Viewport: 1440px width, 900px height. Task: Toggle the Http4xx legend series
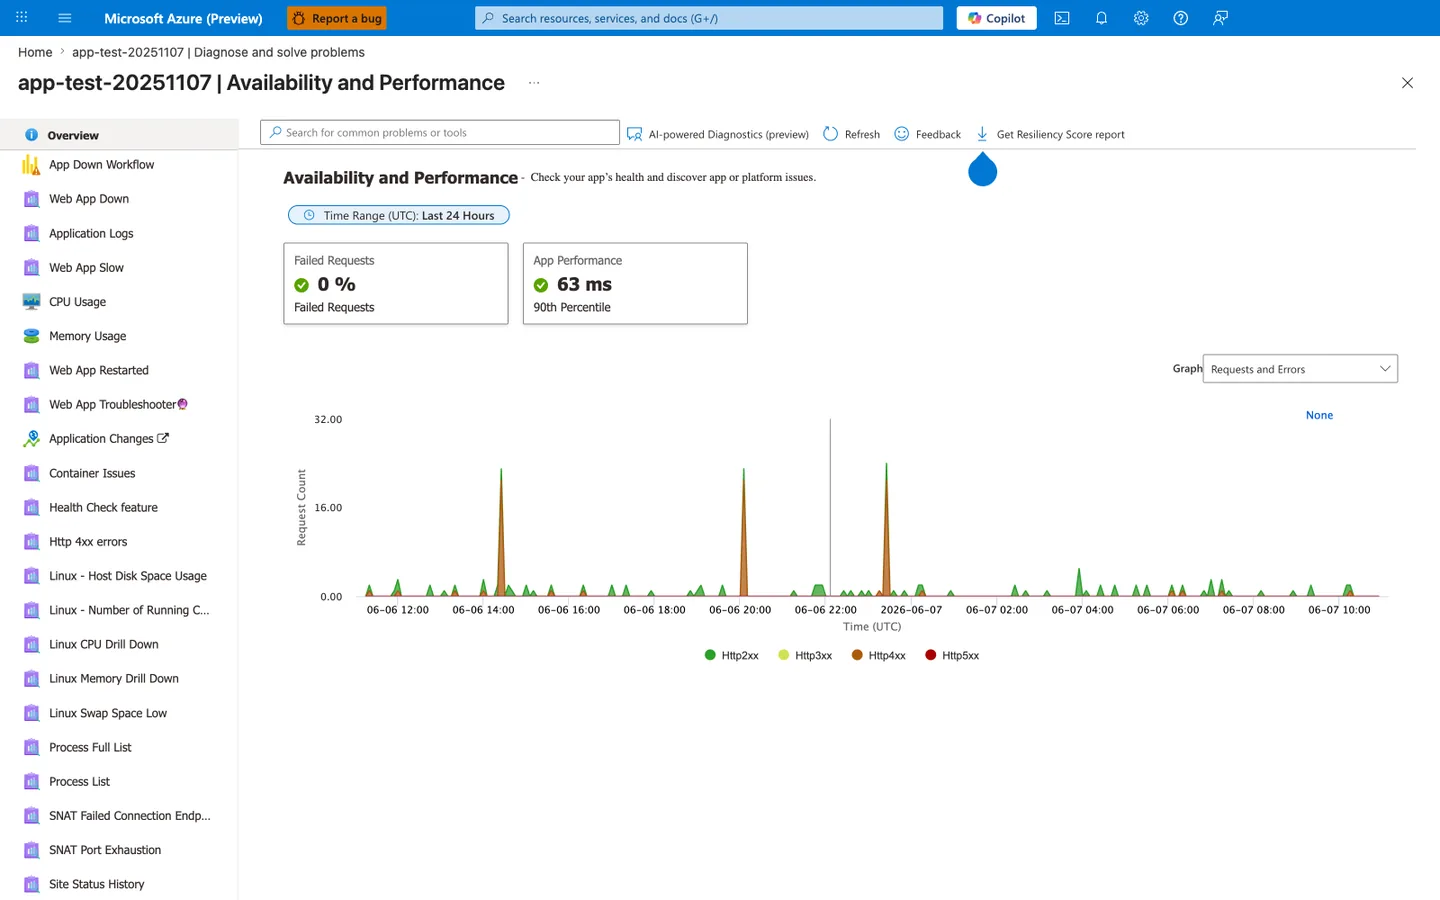[x=879, y=655]
